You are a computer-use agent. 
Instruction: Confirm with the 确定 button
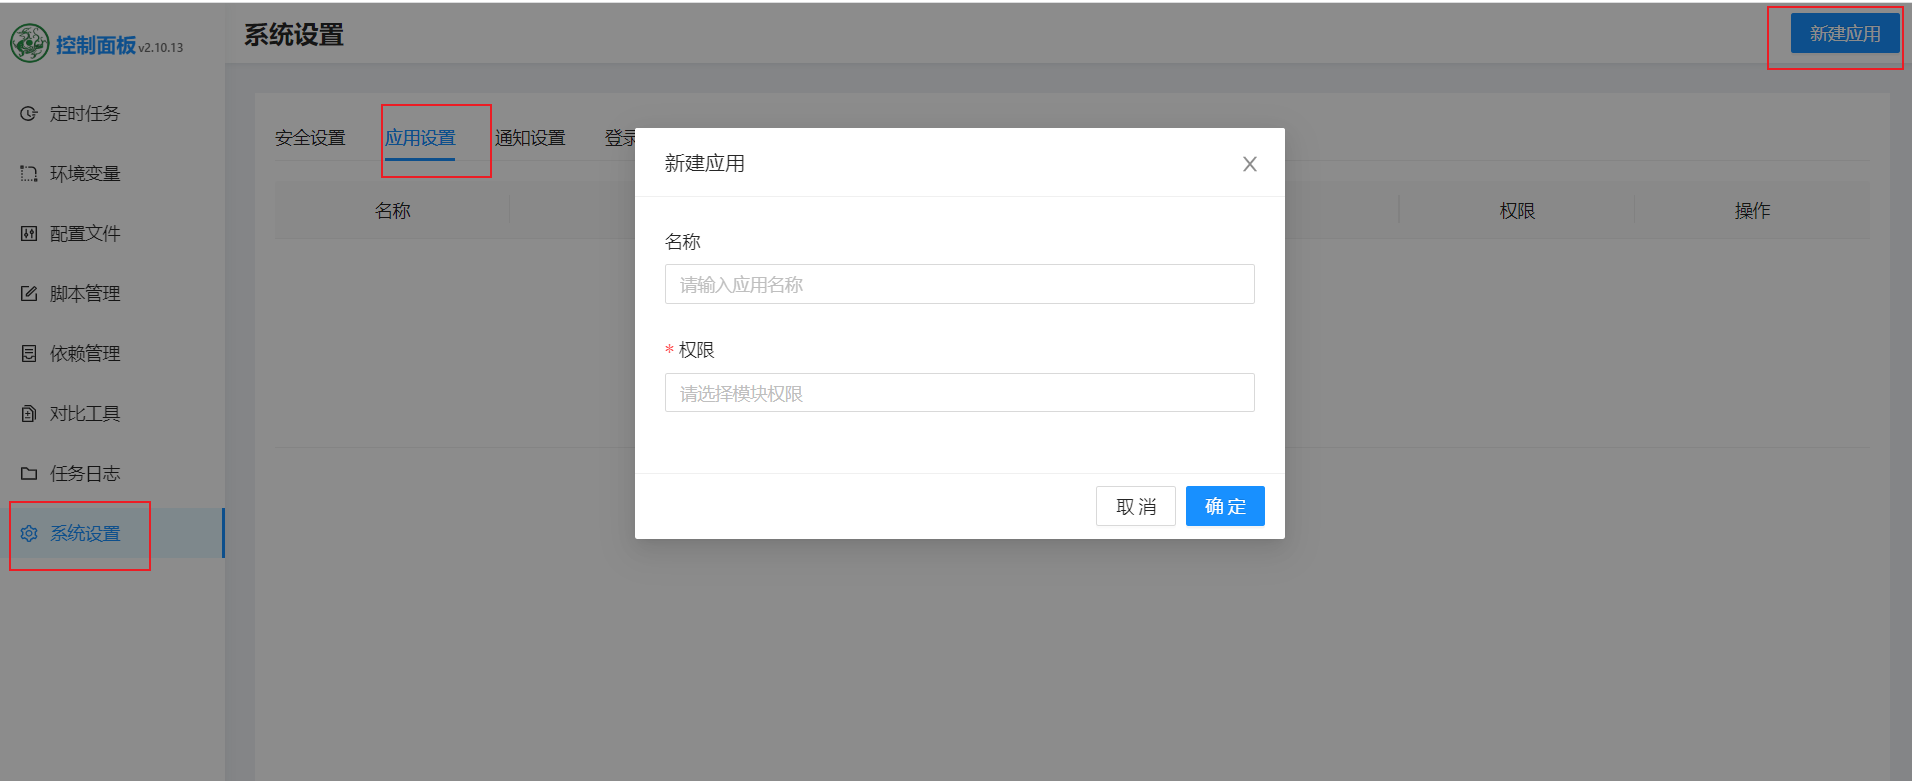tap(1225, 506)
